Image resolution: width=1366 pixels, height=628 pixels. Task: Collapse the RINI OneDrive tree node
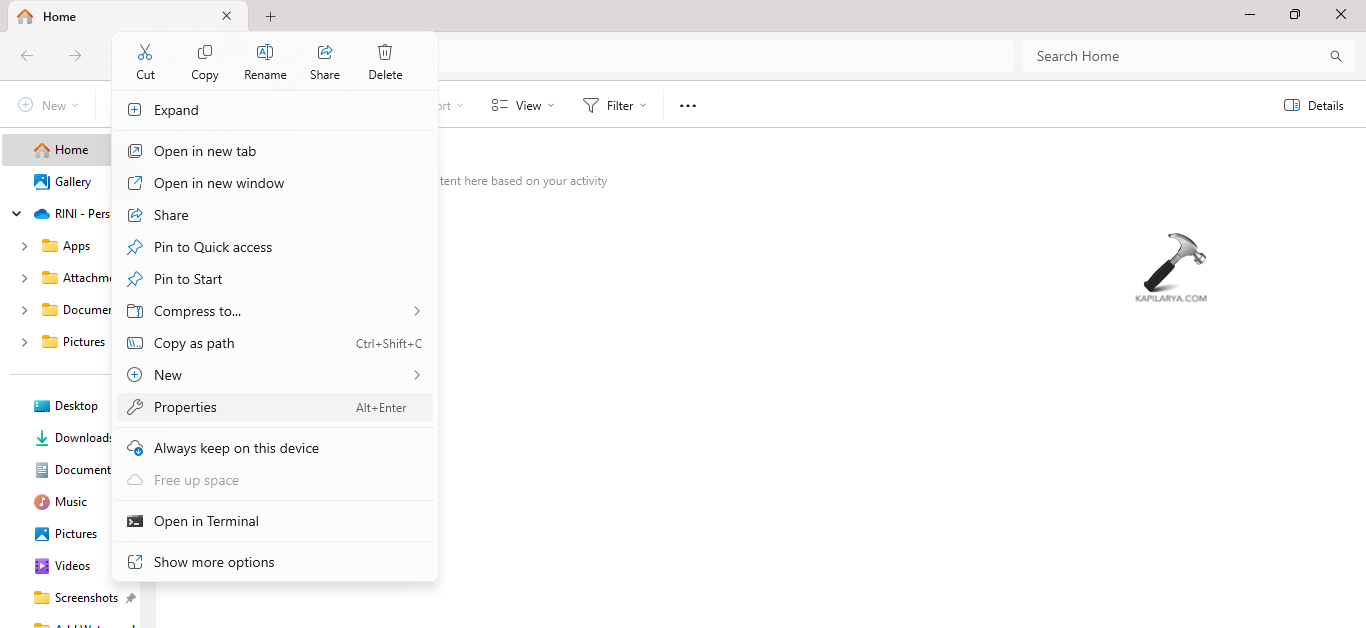(x=16, y=214)
